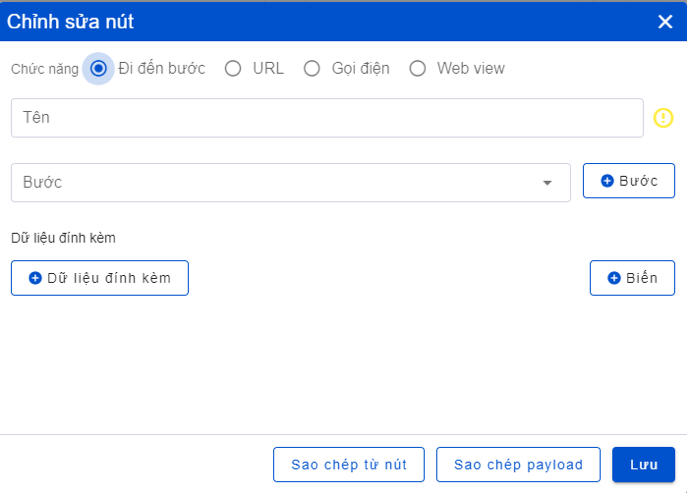Click plus icon on Biến button
Viewport: 687px width, 493px height.
(614, 278)
